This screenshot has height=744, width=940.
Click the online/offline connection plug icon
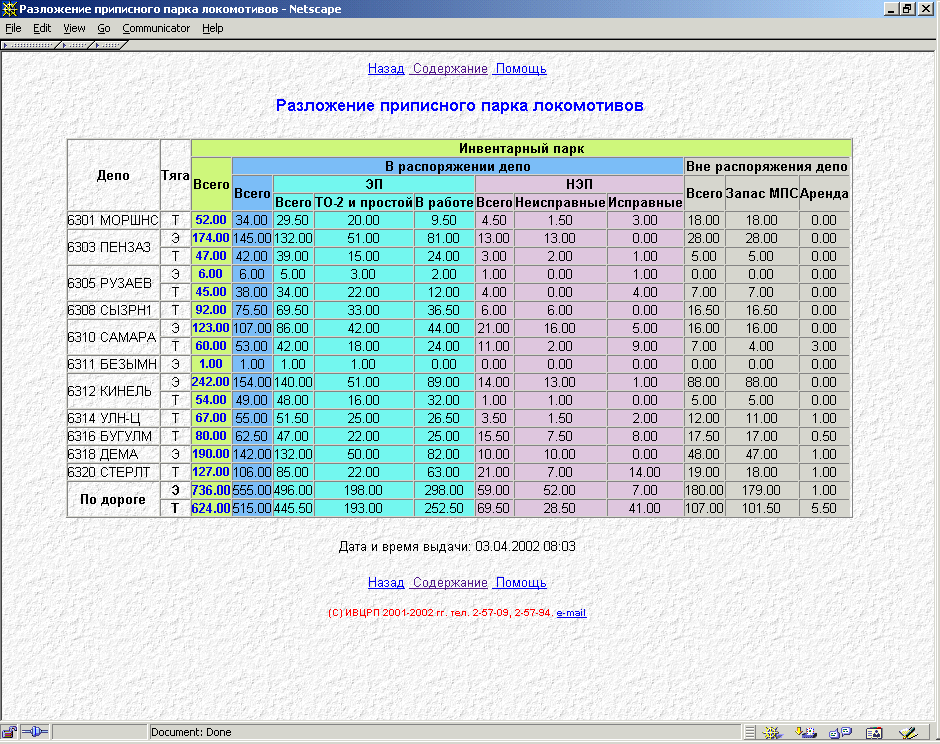pyautogui.click(x=34, y=732)
